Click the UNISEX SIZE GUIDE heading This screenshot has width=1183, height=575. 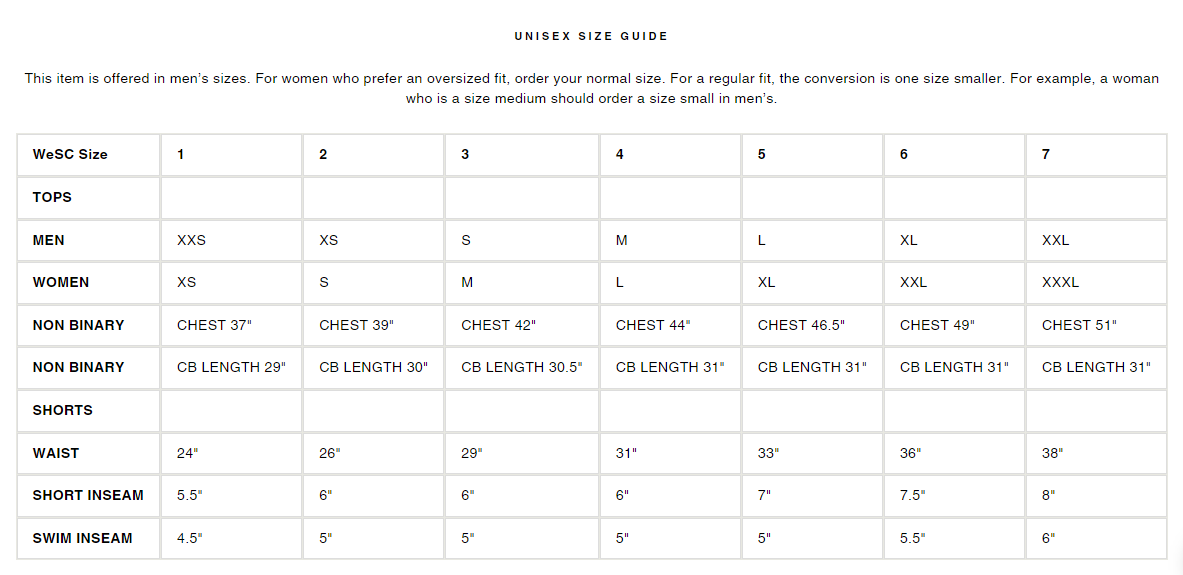click(591, 36)
